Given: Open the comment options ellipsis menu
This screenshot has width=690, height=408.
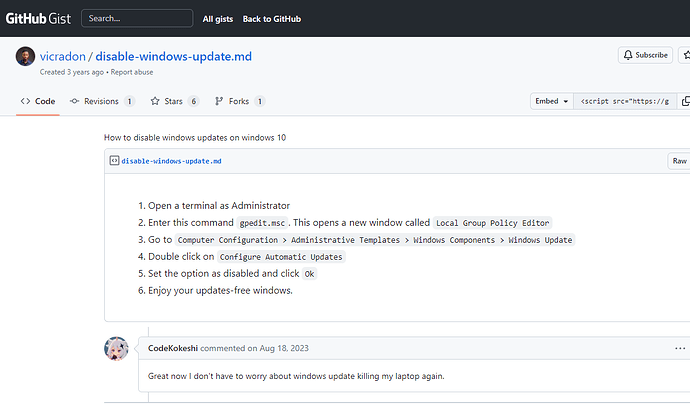Looking at the screenshot, I should coord(680,348).
